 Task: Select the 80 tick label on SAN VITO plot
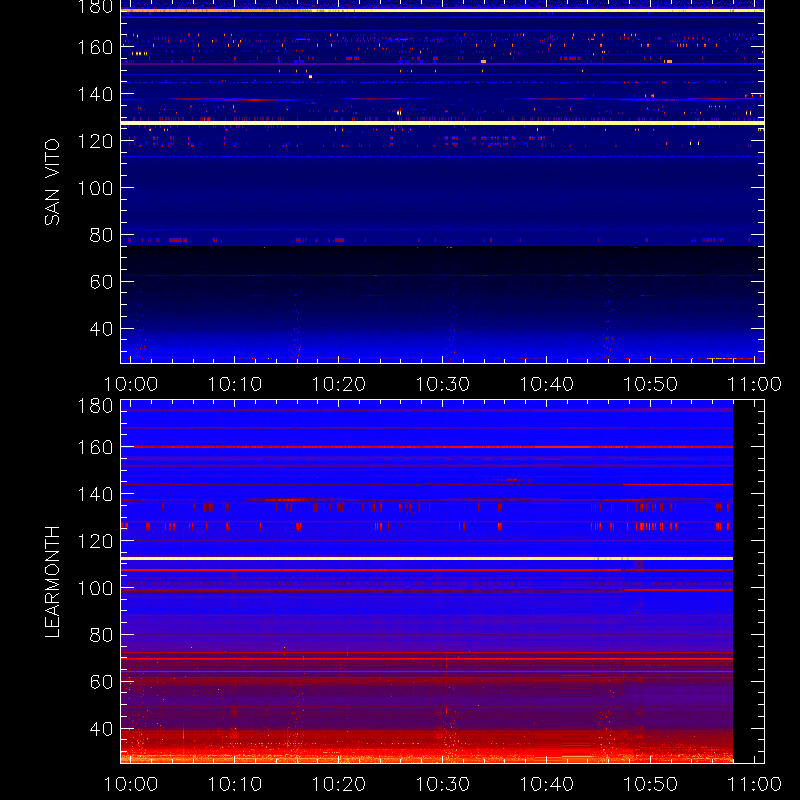pyautogui.click(x=101, y=235)
